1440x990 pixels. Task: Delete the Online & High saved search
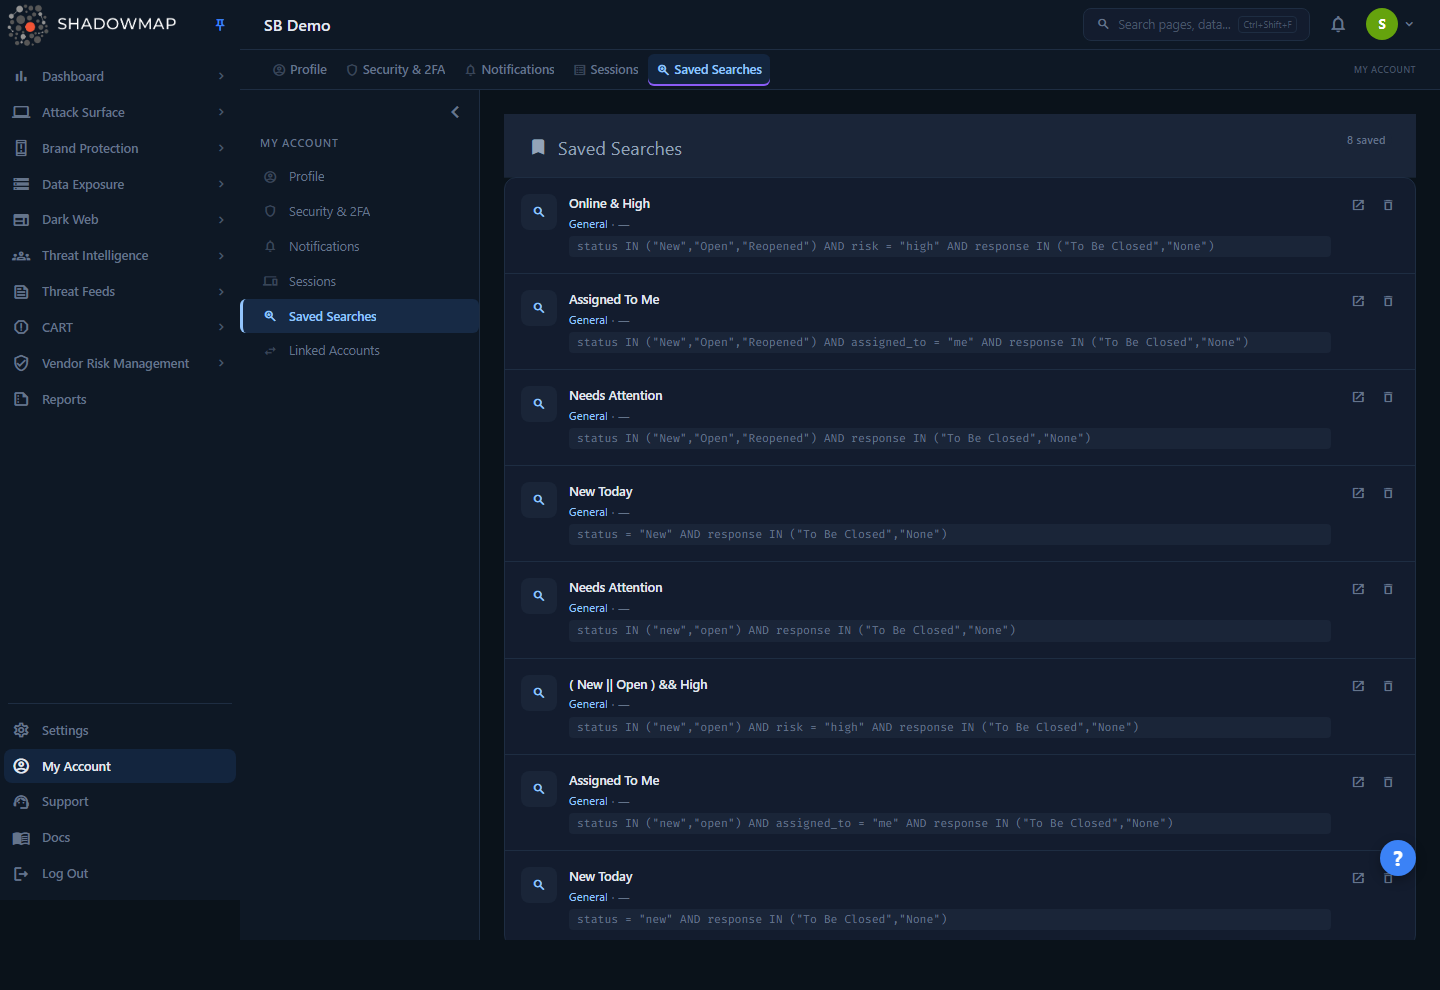(1388, 205)
